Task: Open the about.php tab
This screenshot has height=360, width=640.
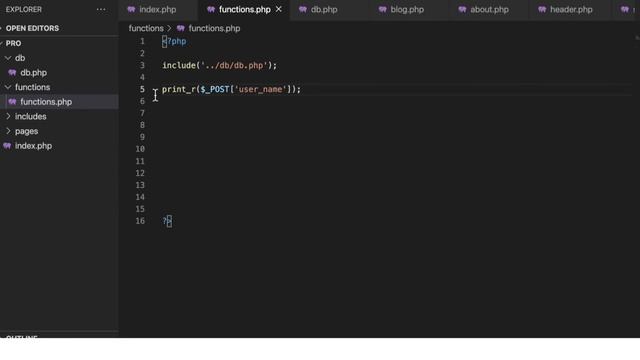Action: click(x=489, y=9)
